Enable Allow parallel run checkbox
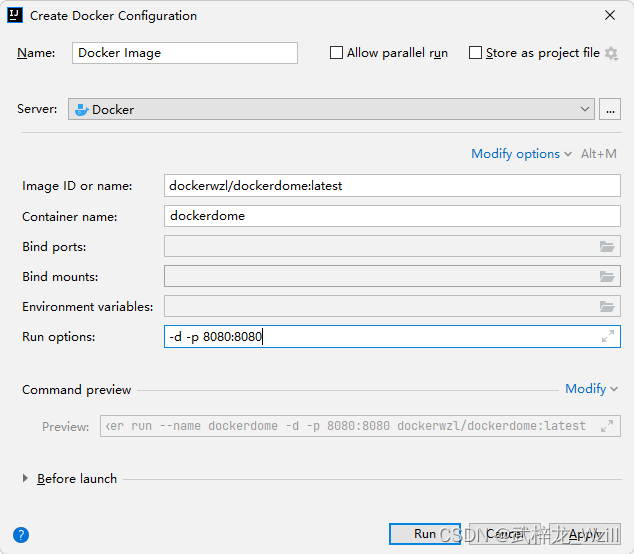634x554 pixels. 336,53
